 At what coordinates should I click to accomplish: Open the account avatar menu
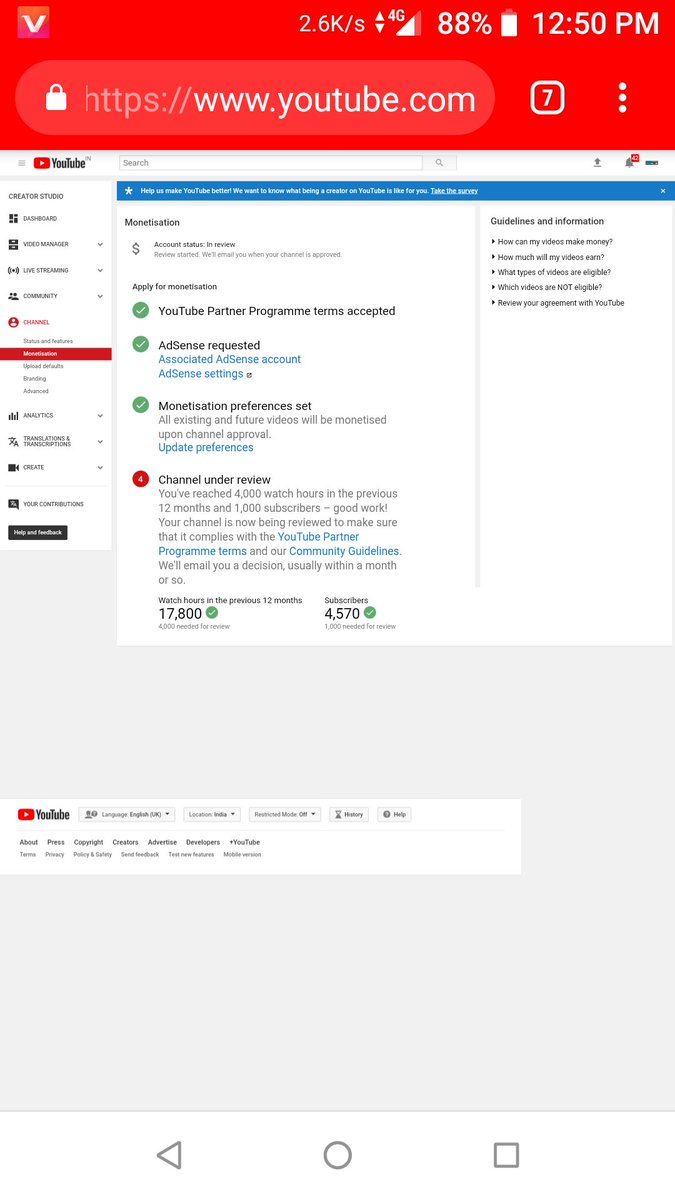pos(651,162)
